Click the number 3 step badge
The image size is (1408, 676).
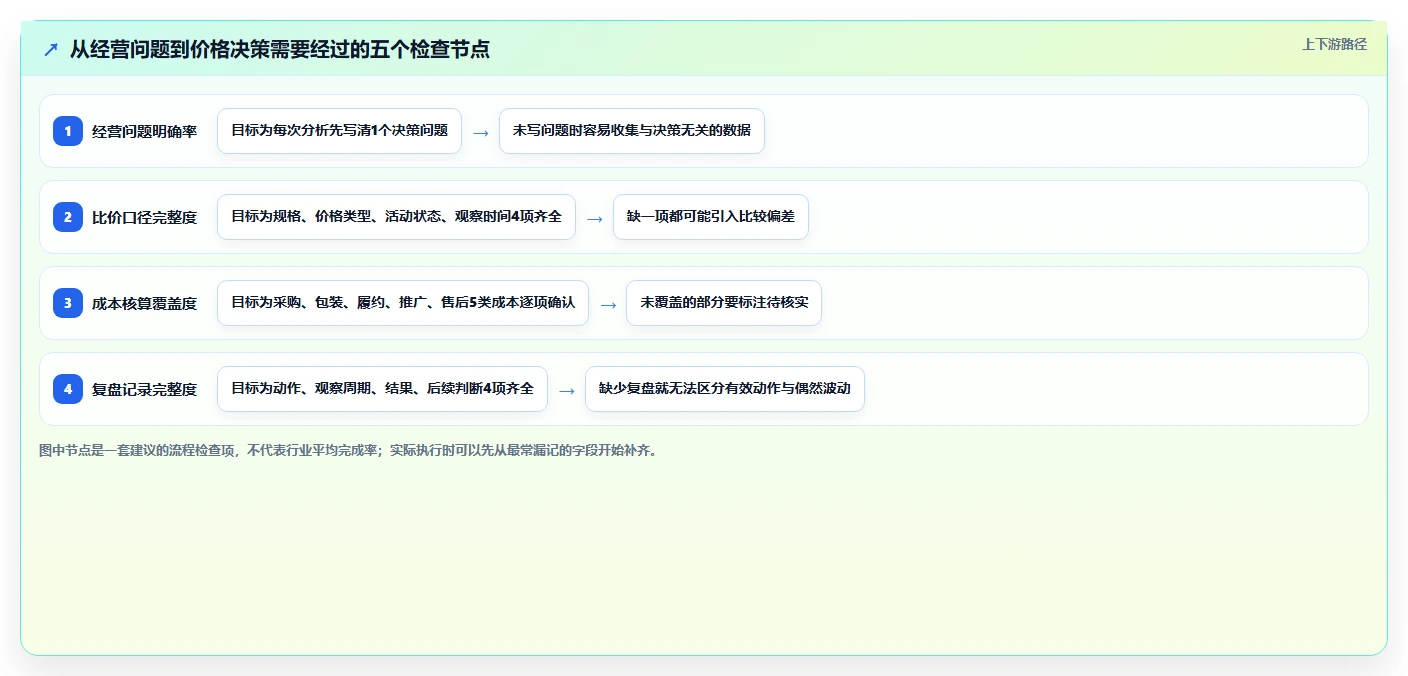pyautogui.click(x=68, y=303)
